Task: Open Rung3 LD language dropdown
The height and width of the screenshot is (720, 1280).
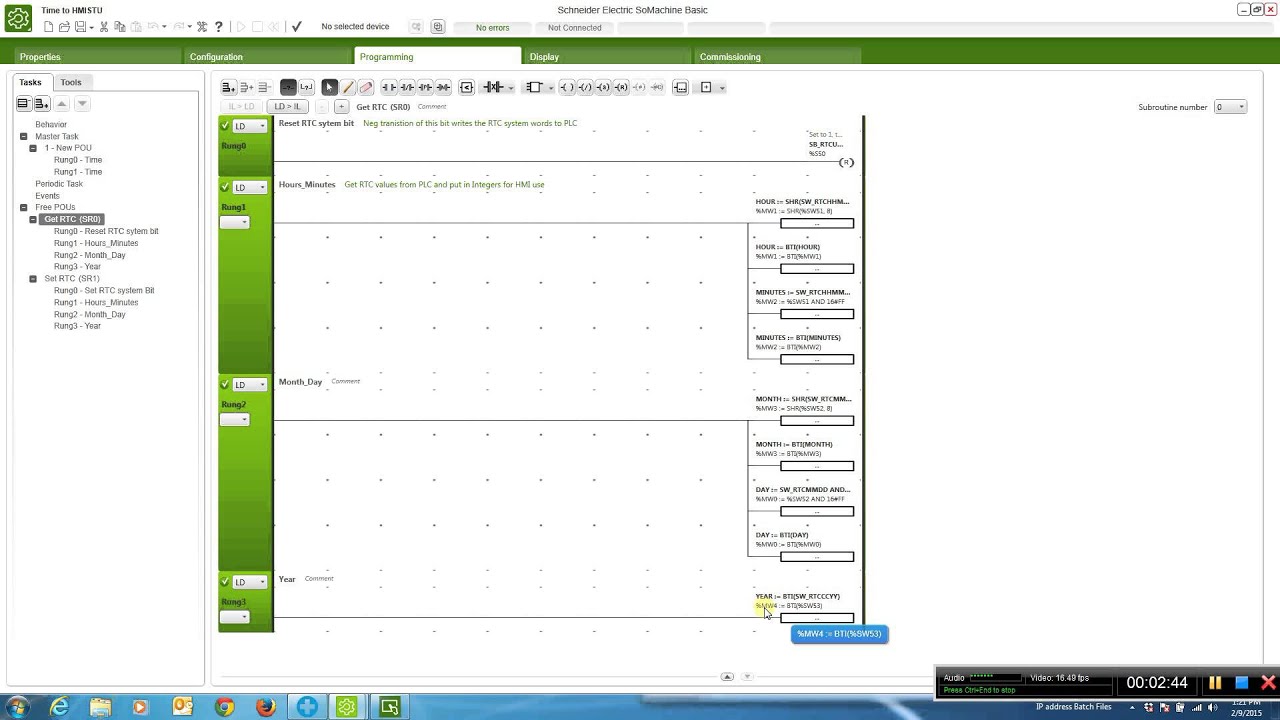Action: (250, 581)
